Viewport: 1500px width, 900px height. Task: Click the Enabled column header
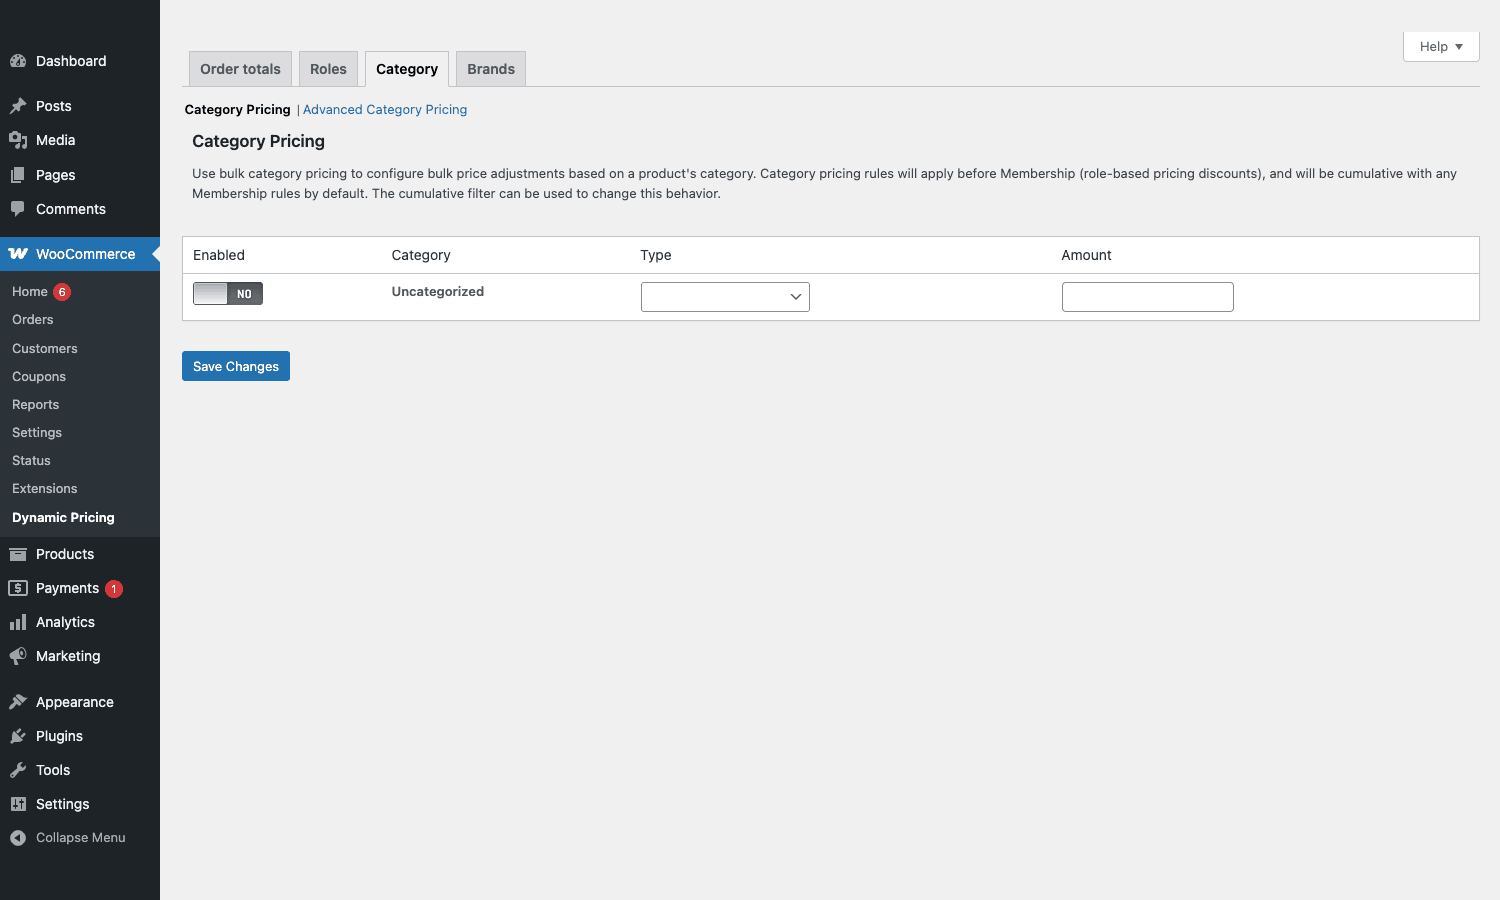pyautogui.click(x=219, y=255)
